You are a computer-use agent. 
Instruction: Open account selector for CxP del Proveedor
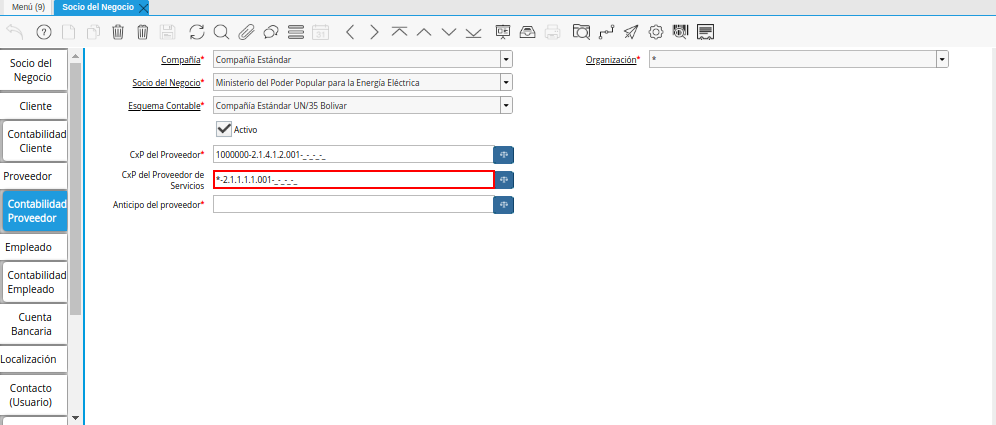pyautogui.click(x=504, y=154)
